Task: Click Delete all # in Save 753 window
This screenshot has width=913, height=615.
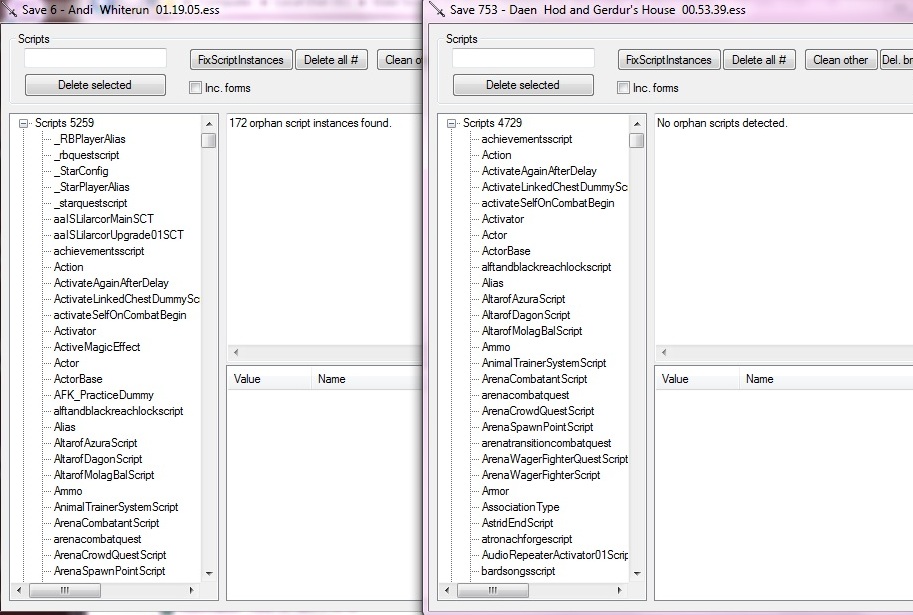Action: (759, 60)
